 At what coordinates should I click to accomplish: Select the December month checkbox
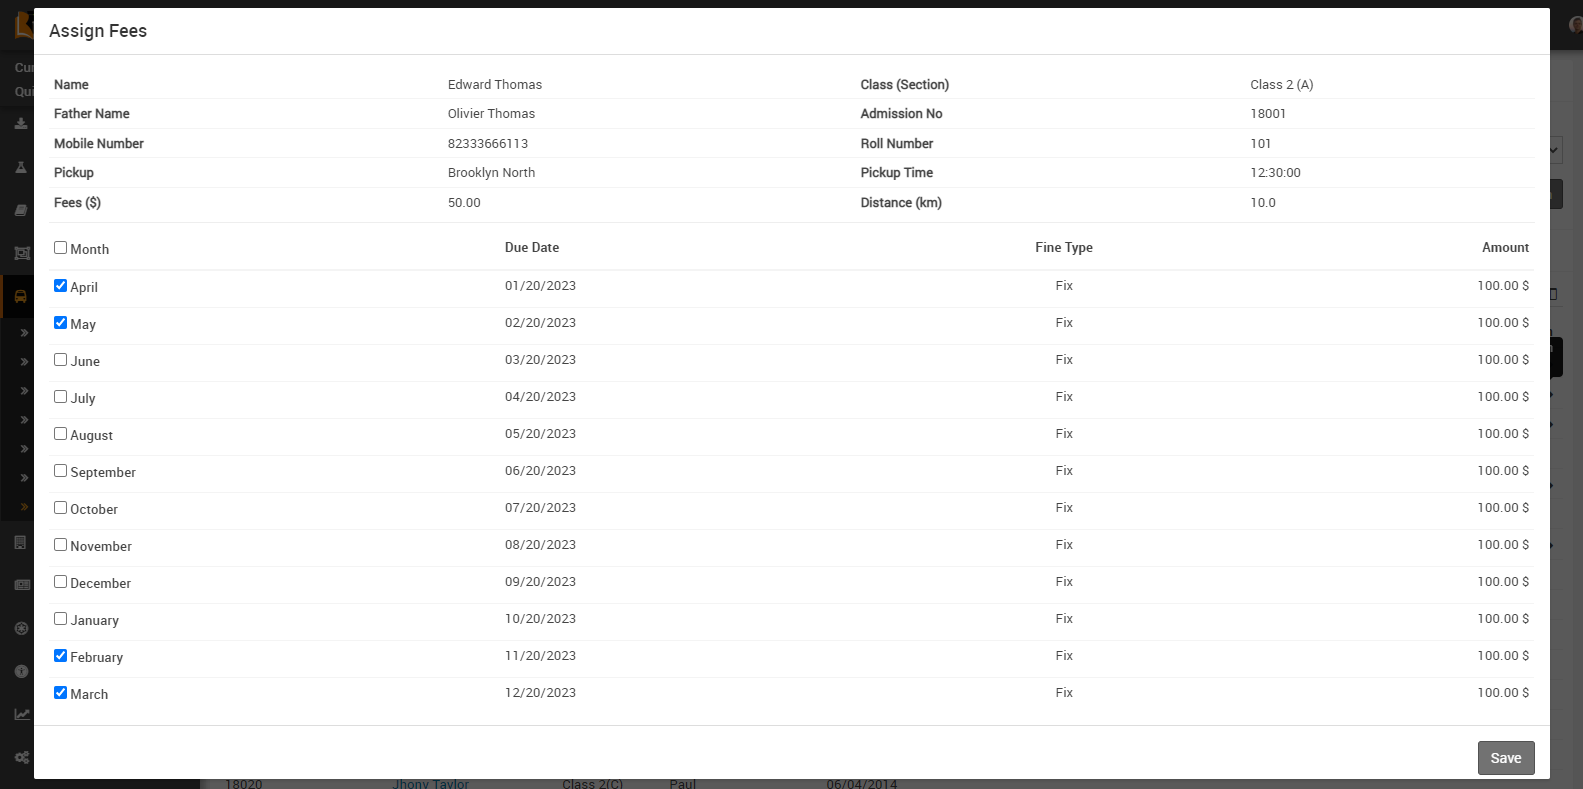click(x=61, y=582)
